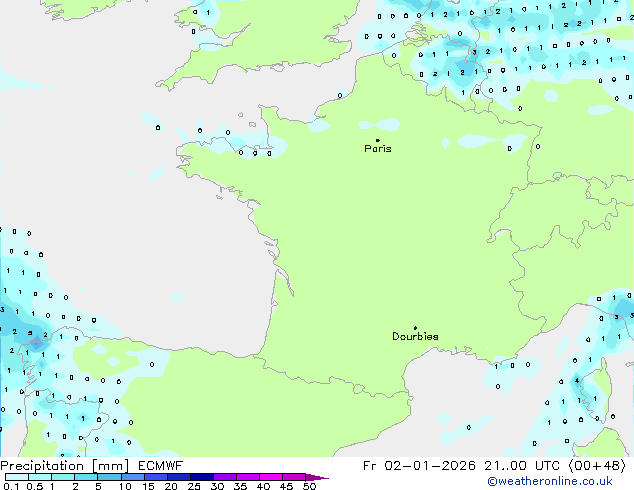Click the legend value '50'

click(309, 486)
